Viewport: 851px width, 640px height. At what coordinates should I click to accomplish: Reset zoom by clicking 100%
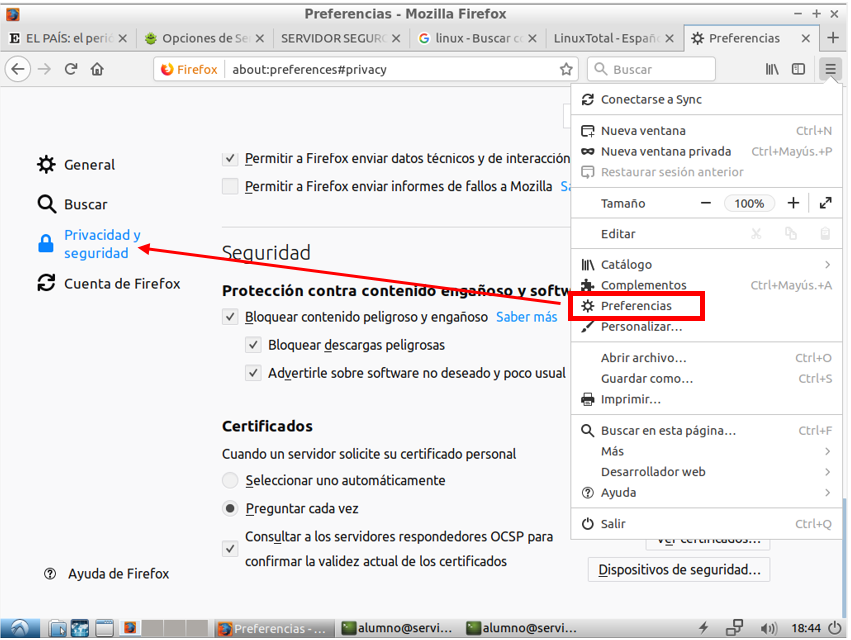tap(750, 204)
